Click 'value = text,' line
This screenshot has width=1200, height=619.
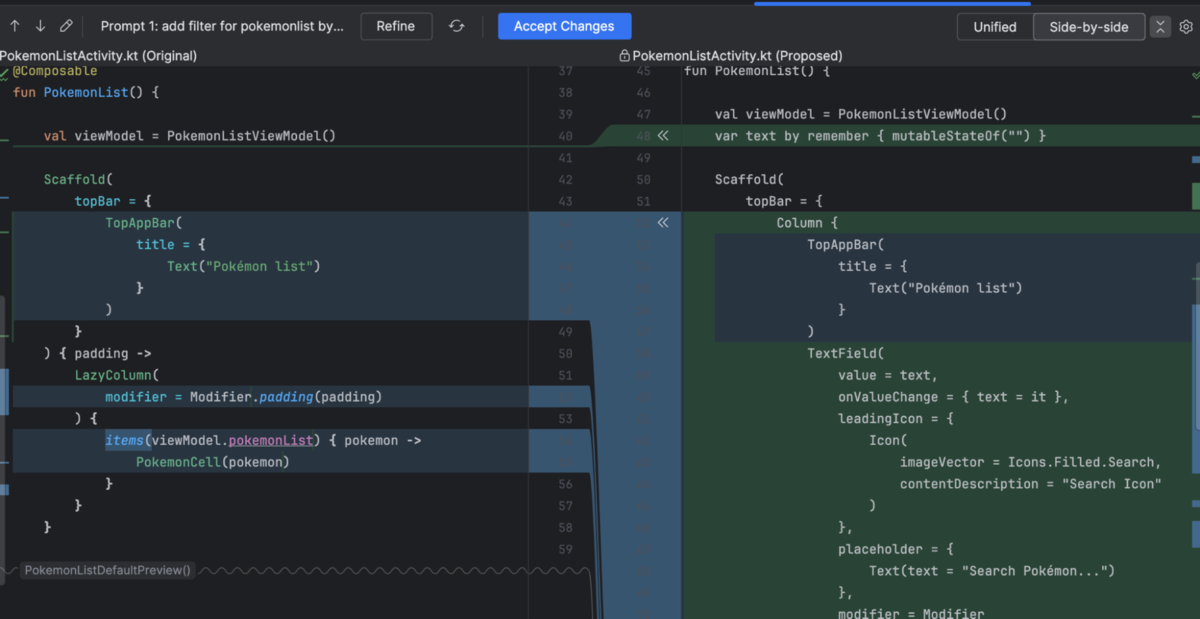(x=888, y=375)
